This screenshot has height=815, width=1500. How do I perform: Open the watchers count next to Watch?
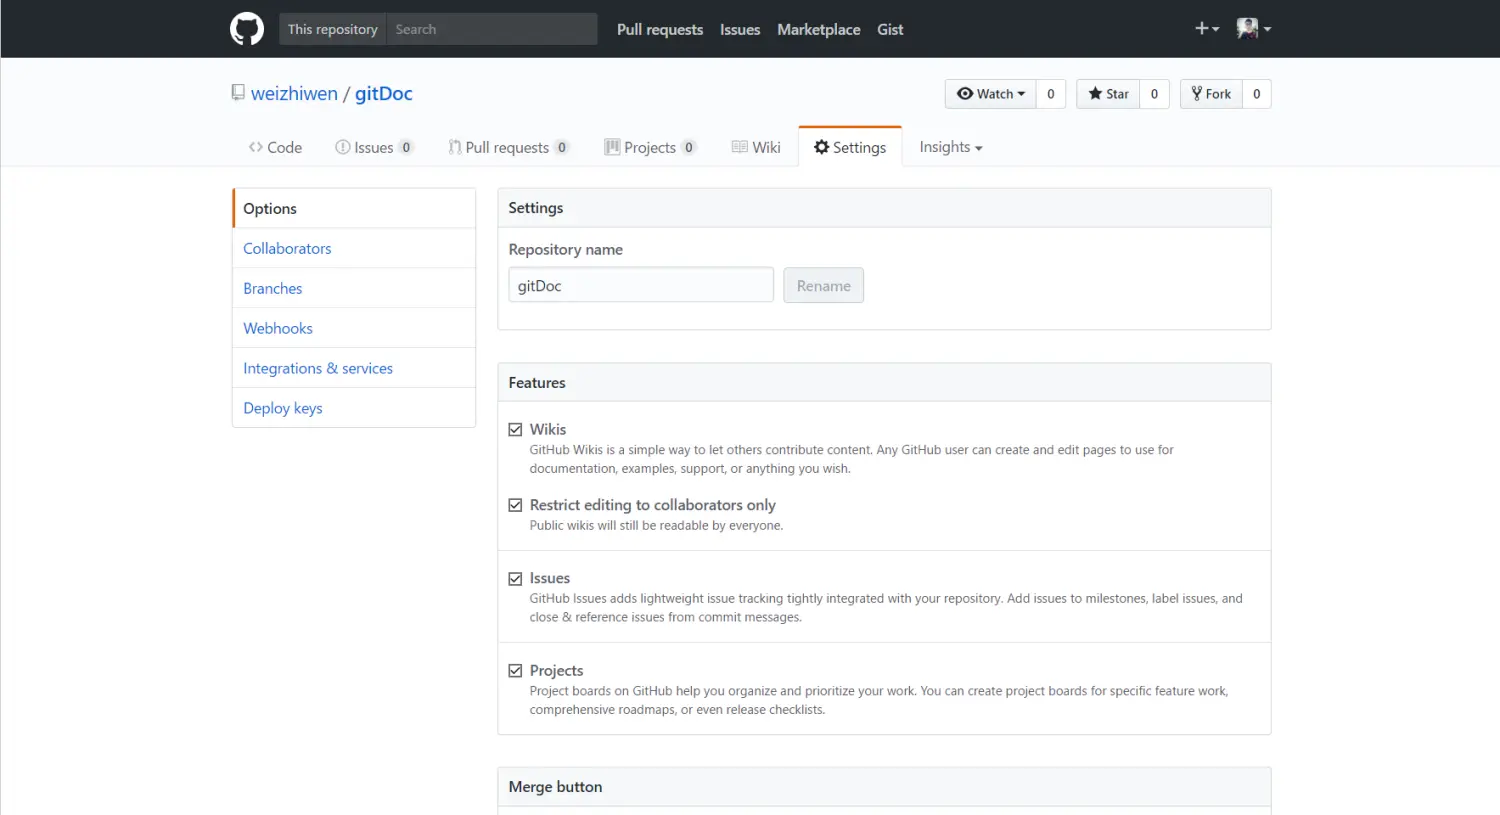(1051, 94)
